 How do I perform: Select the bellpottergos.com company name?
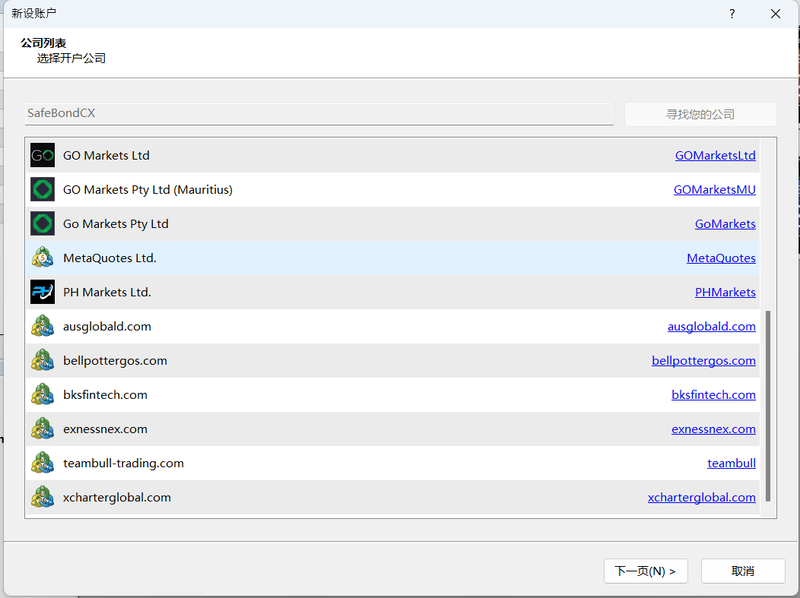115,361
